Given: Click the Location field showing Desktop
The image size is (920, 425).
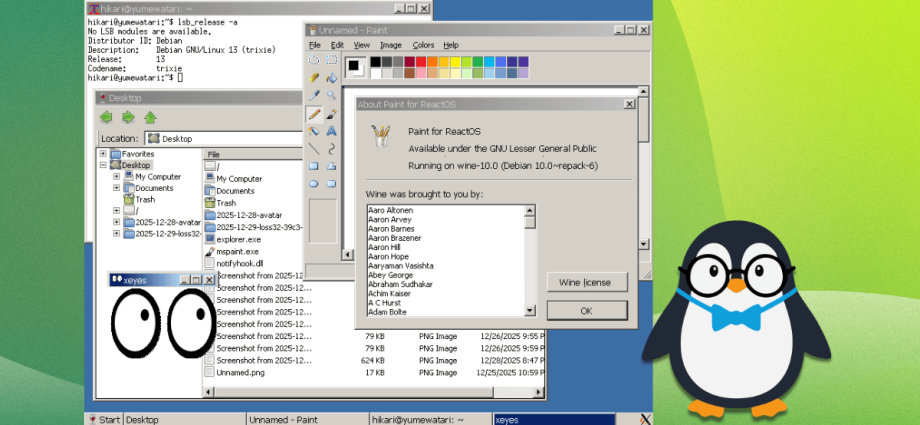Looking at the screenshot, I should pos(224,139).
